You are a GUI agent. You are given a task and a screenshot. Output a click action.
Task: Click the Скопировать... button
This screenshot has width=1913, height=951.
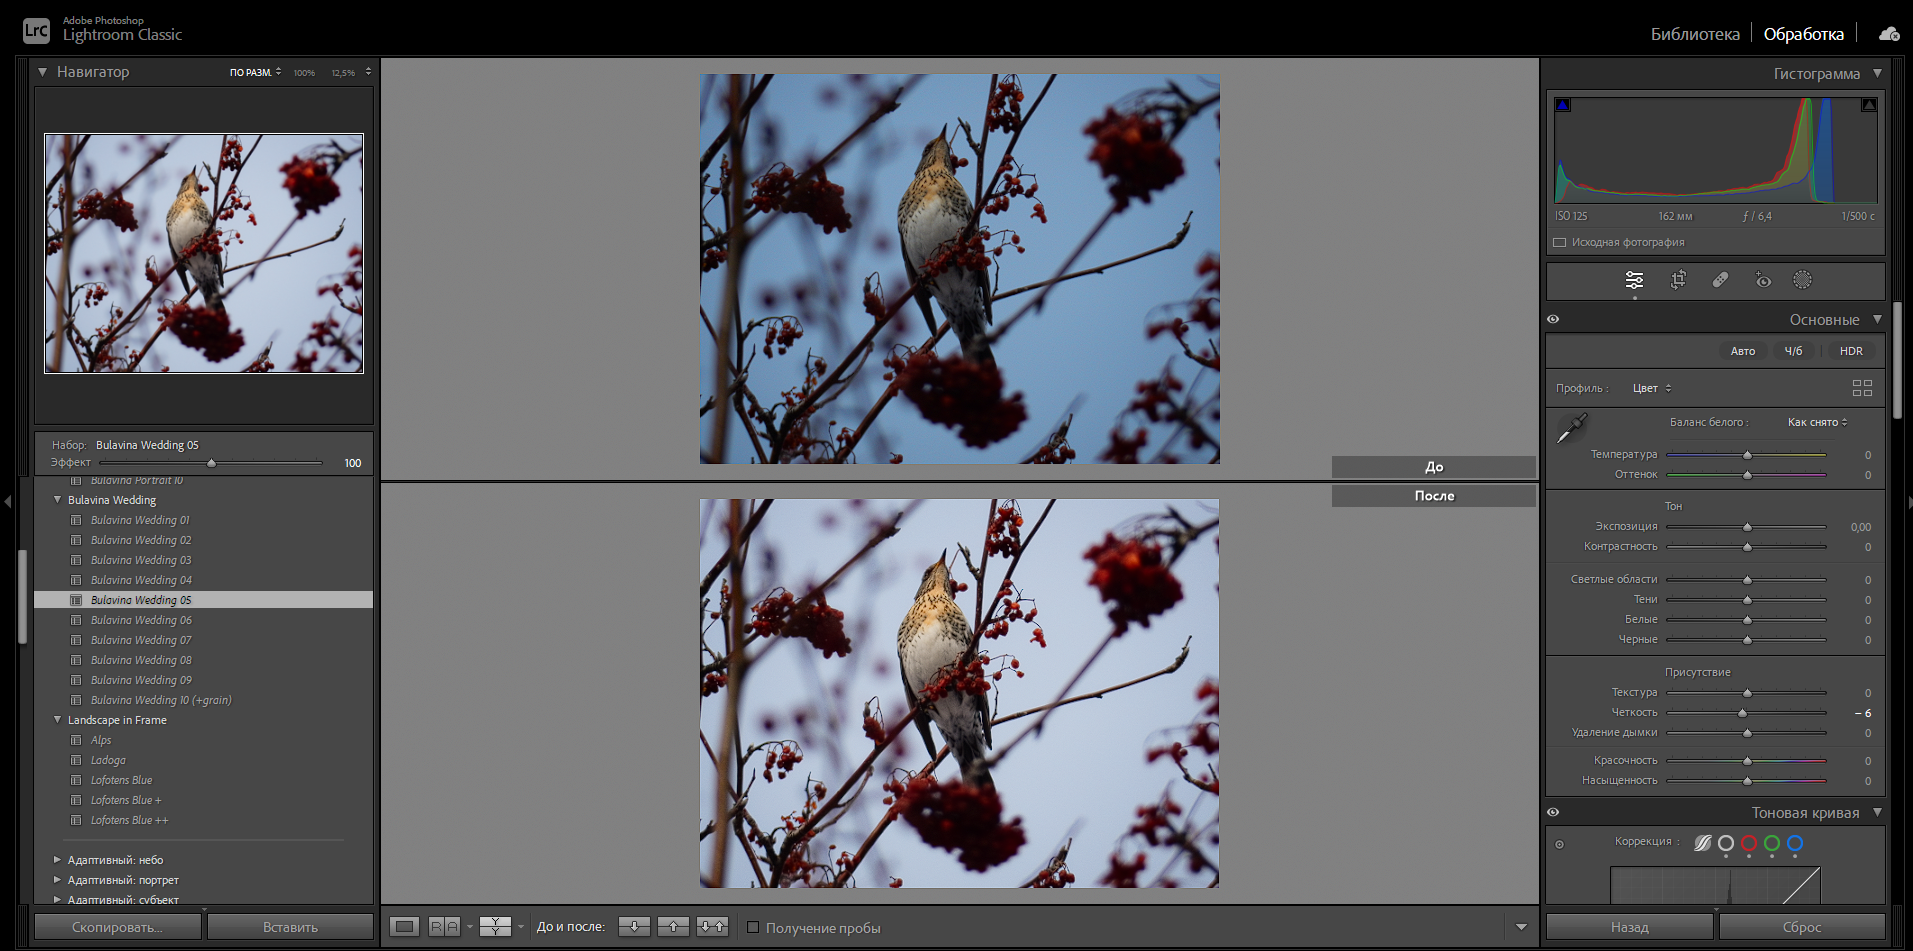tap(118, 927)
